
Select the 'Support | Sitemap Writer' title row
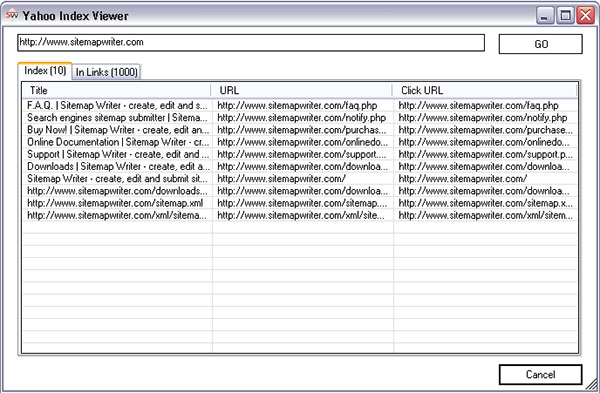point(118,154)
